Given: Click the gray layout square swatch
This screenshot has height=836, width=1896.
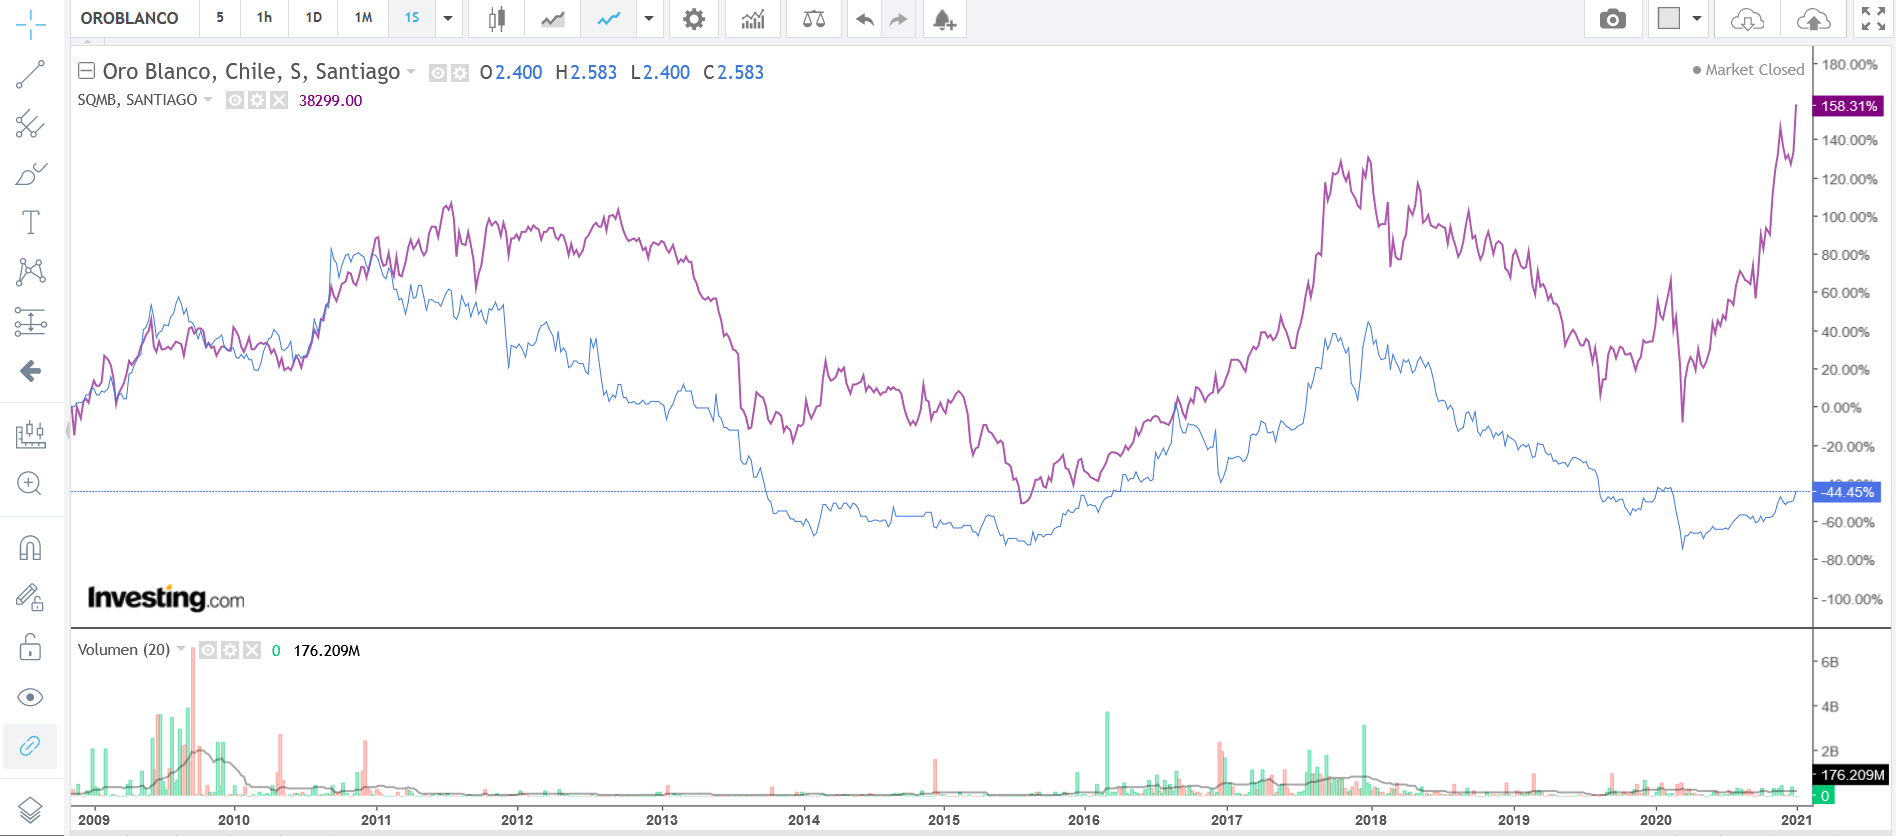Looking at the screenshot, I should click(1668, 18).
